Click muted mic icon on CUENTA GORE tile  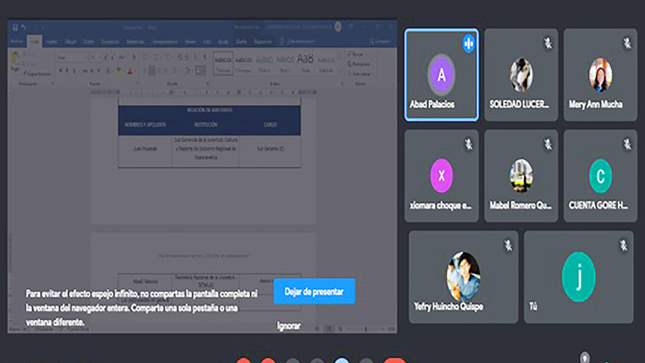pos(627,144)
